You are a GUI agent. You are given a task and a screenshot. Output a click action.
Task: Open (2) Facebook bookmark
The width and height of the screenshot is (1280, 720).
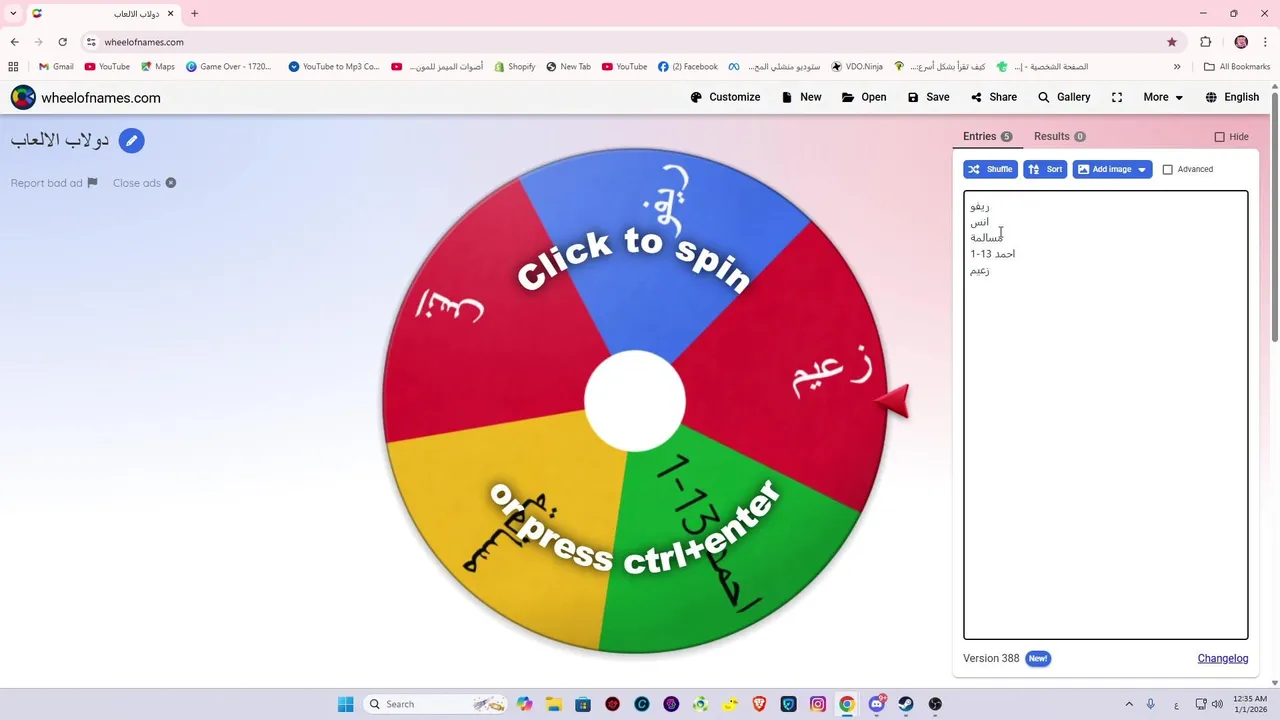(688, 67)
